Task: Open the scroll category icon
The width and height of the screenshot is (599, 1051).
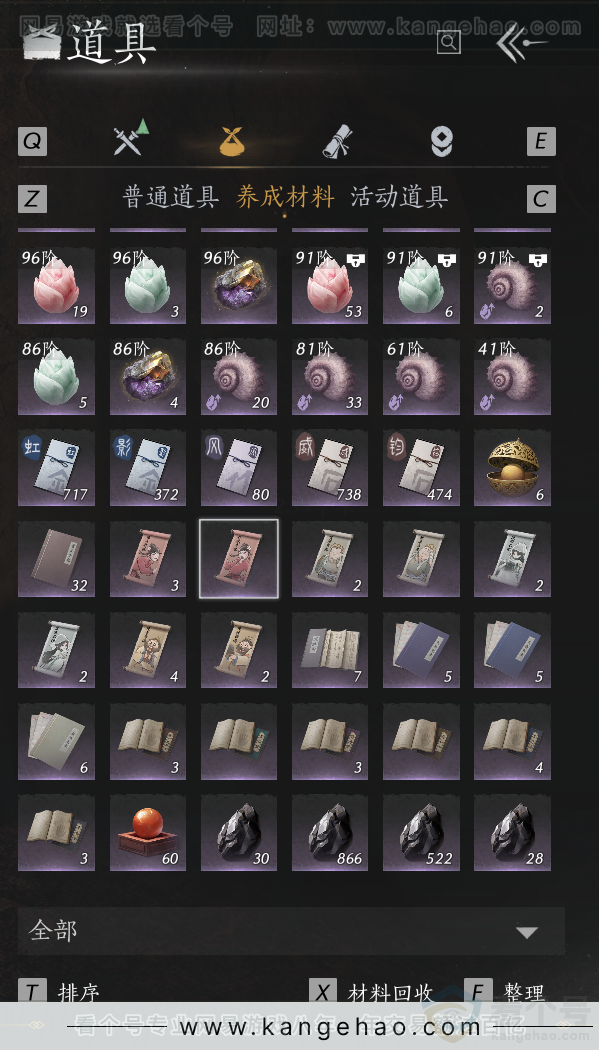Action: tap(338, 141)
